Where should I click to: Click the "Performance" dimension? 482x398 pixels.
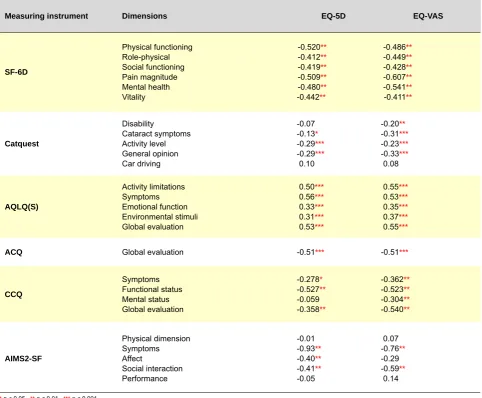[145, 379]
